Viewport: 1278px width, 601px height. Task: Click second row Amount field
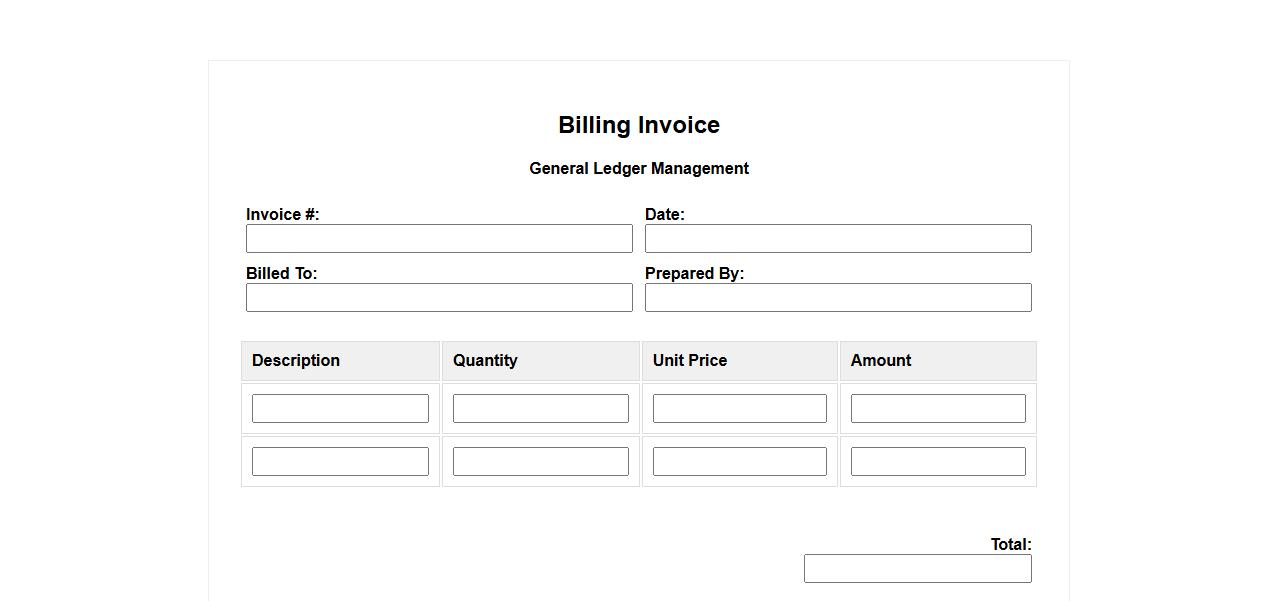(938, 461)
